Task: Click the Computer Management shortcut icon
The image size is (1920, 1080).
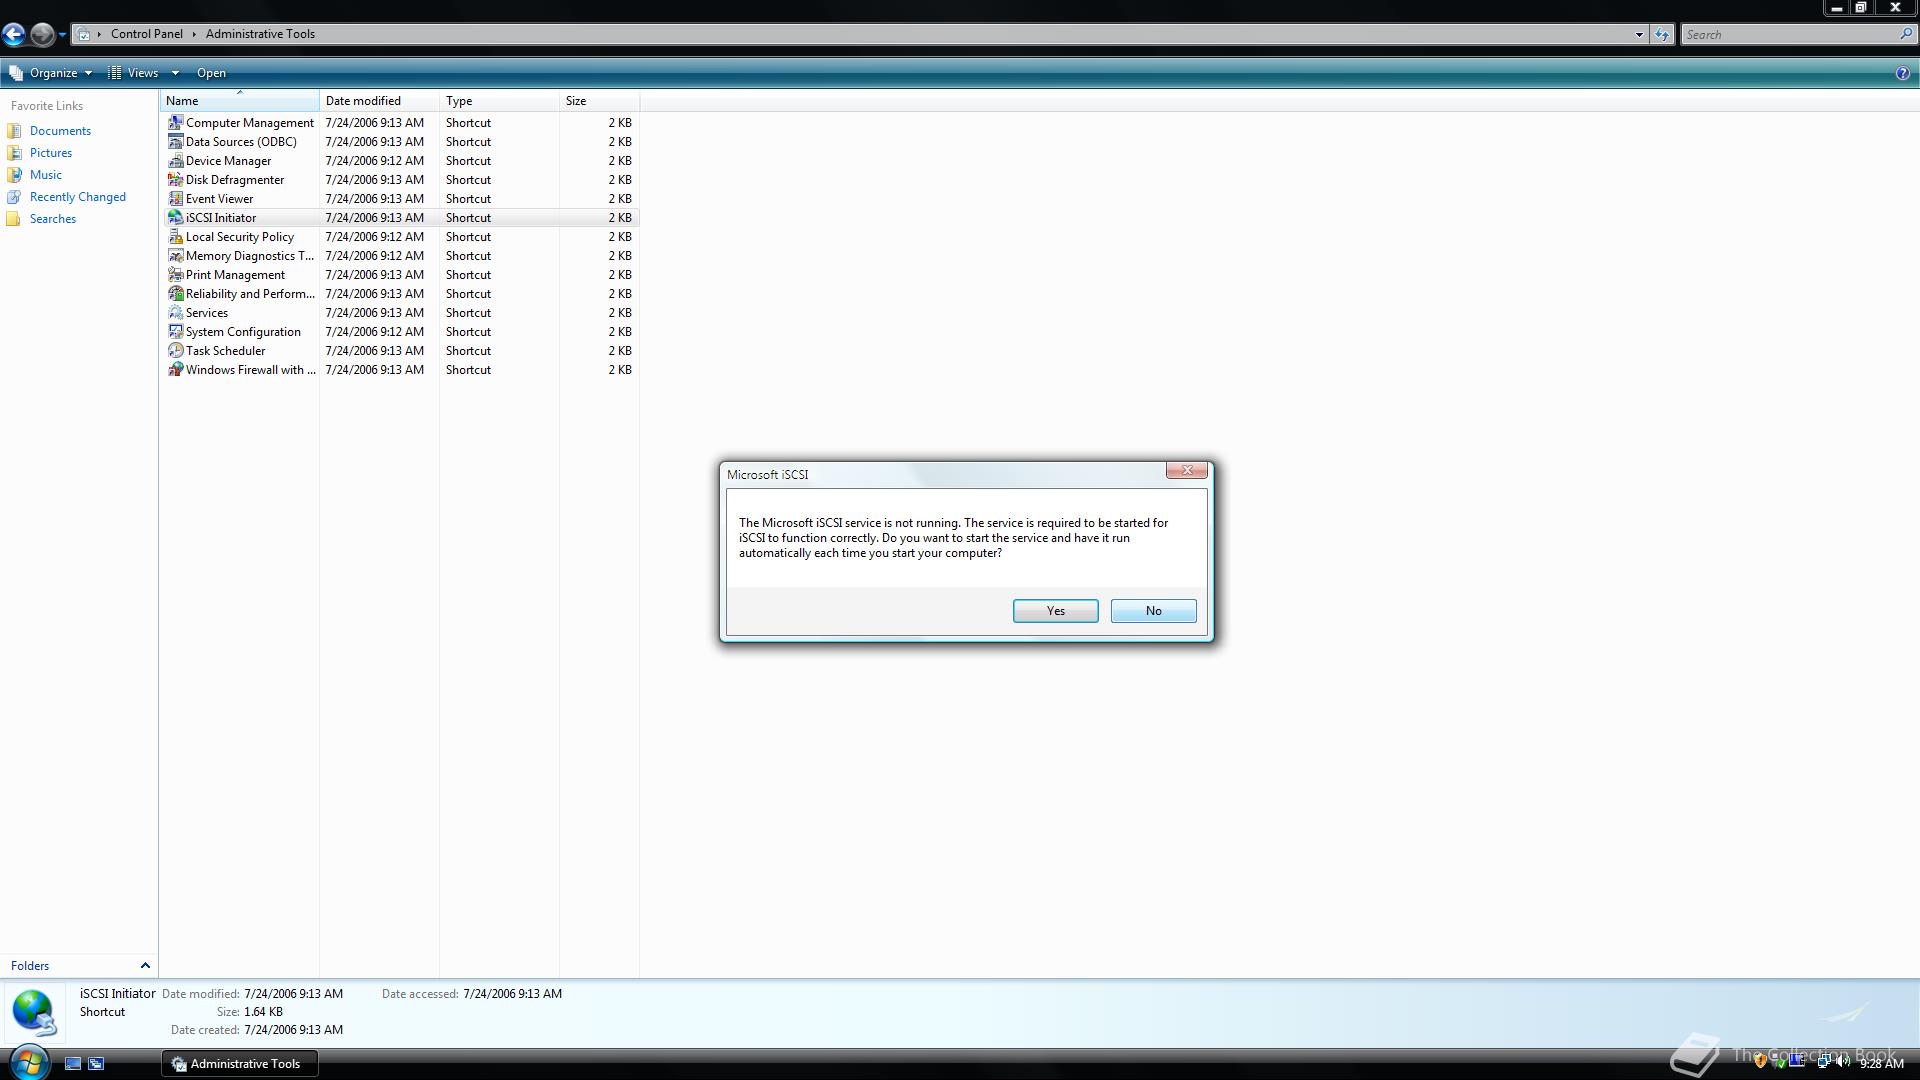Action: (x=175, y=122)
